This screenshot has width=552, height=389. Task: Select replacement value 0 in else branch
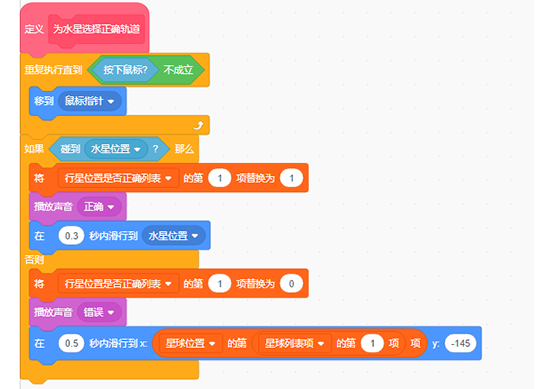291,284
